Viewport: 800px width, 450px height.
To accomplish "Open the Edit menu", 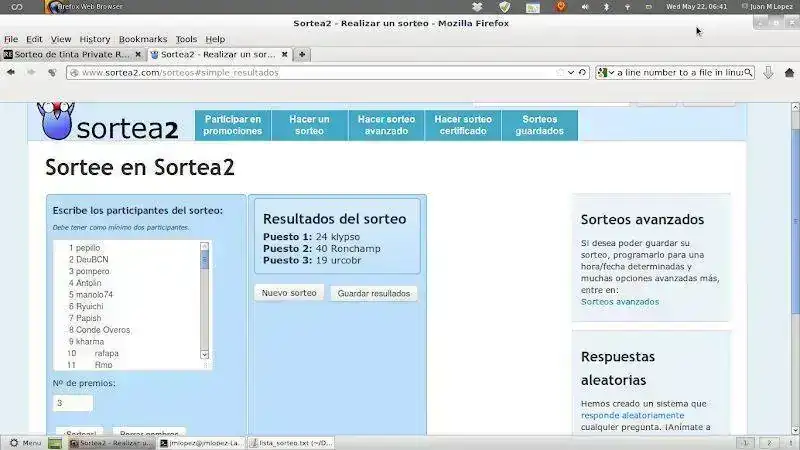I will point(34,39).
